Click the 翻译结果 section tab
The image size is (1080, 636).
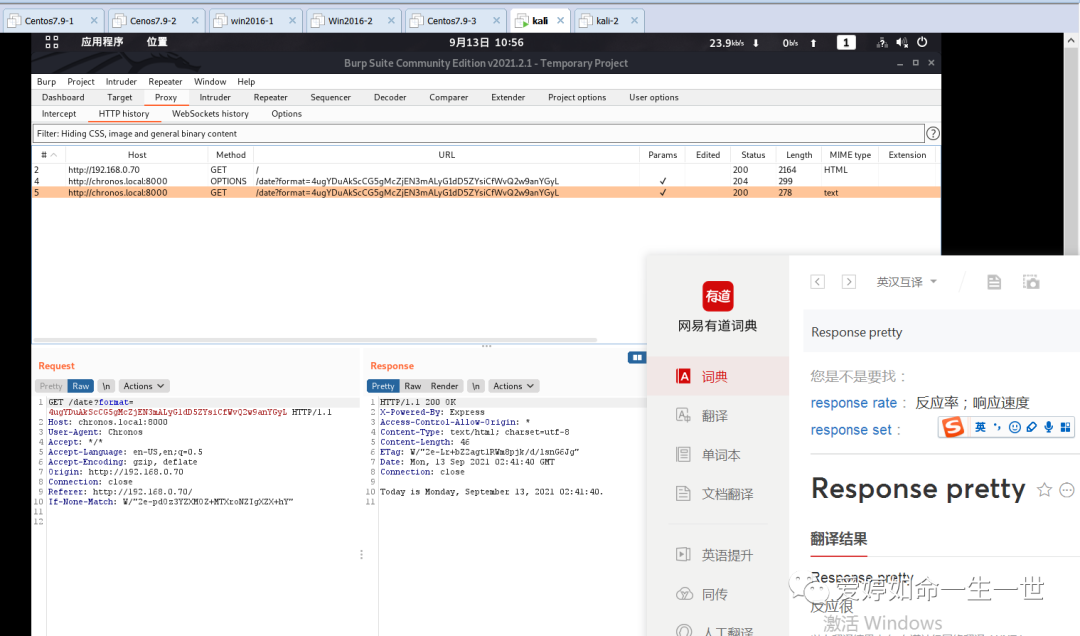point(838,539)
